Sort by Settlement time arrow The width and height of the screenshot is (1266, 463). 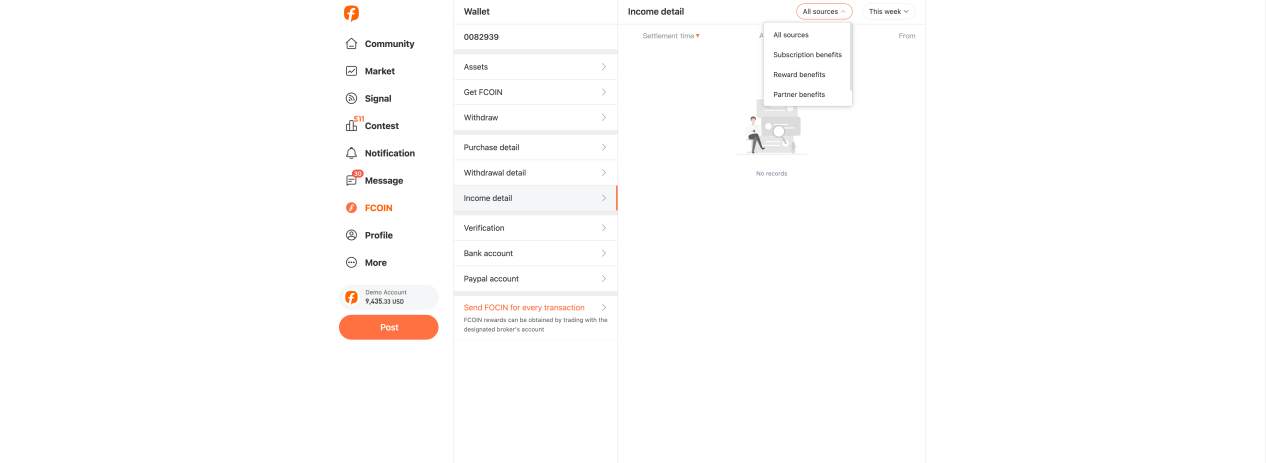[698, 36]
